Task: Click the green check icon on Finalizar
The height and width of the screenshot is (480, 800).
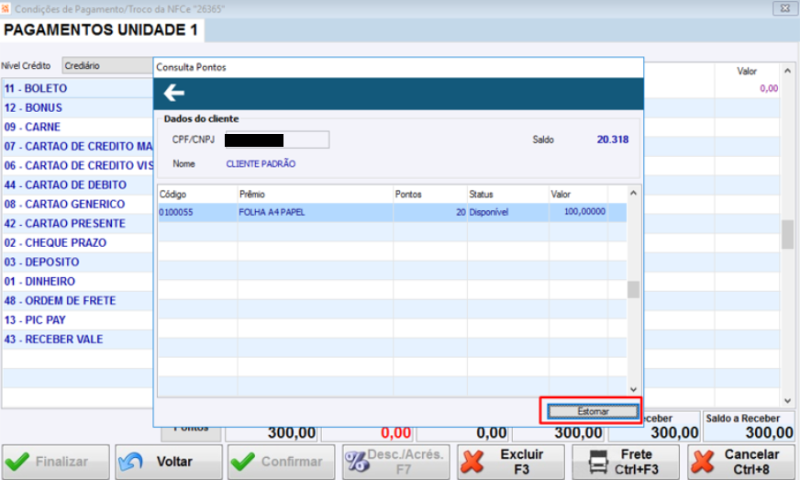Action: [17, 462]
